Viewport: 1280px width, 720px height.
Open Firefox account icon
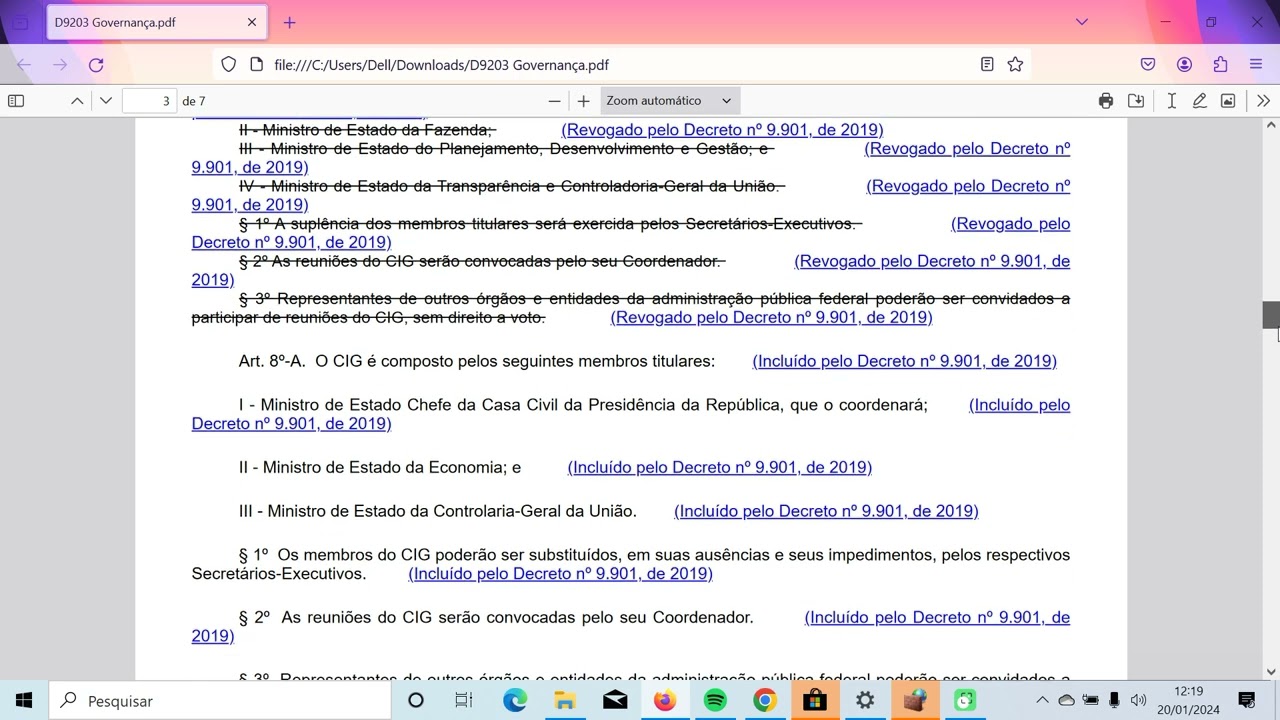pyautogui.click(x=1184, y=65)
